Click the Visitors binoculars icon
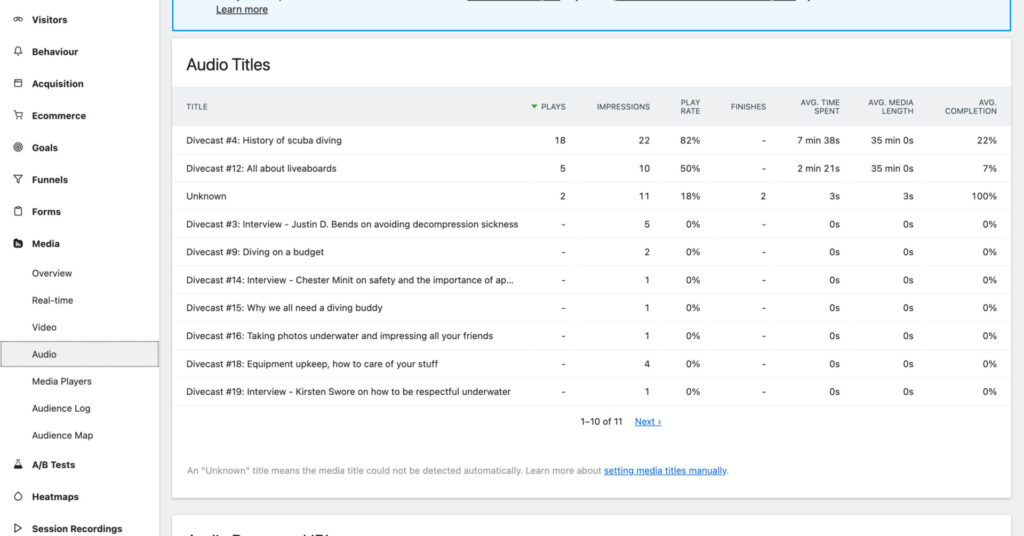Viewport: 1024px width, 536px height. (17, 20)
